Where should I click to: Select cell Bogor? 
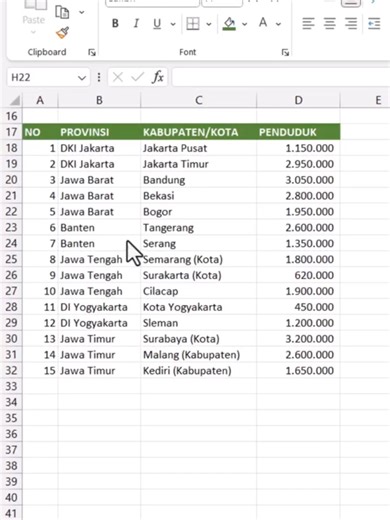[x=199, y=212]
